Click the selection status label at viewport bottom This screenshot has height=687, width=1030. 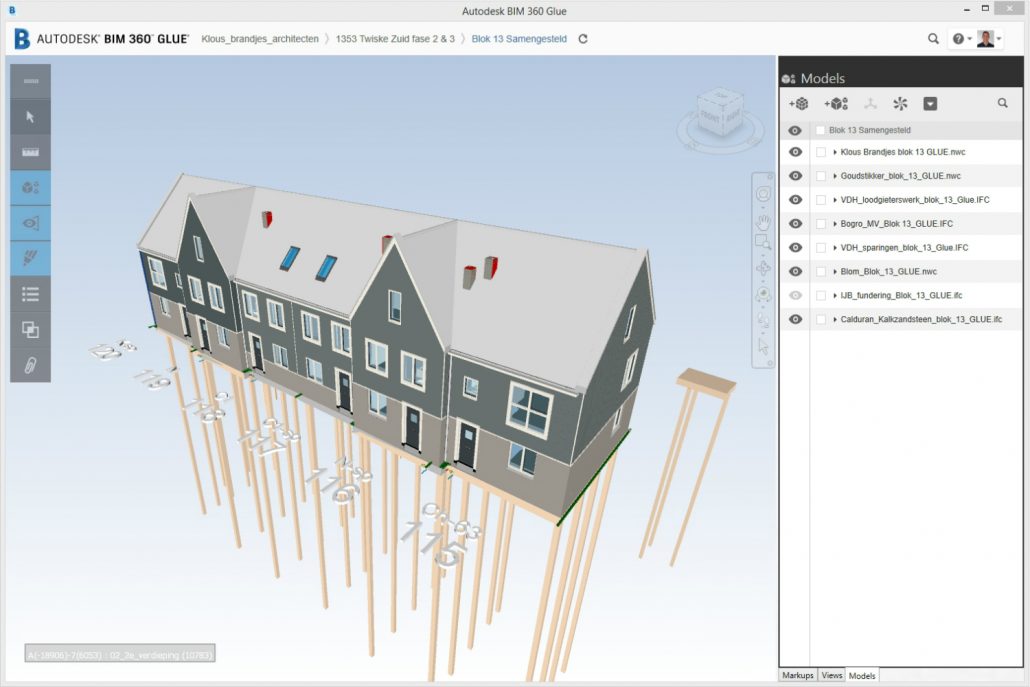(120, 654)
